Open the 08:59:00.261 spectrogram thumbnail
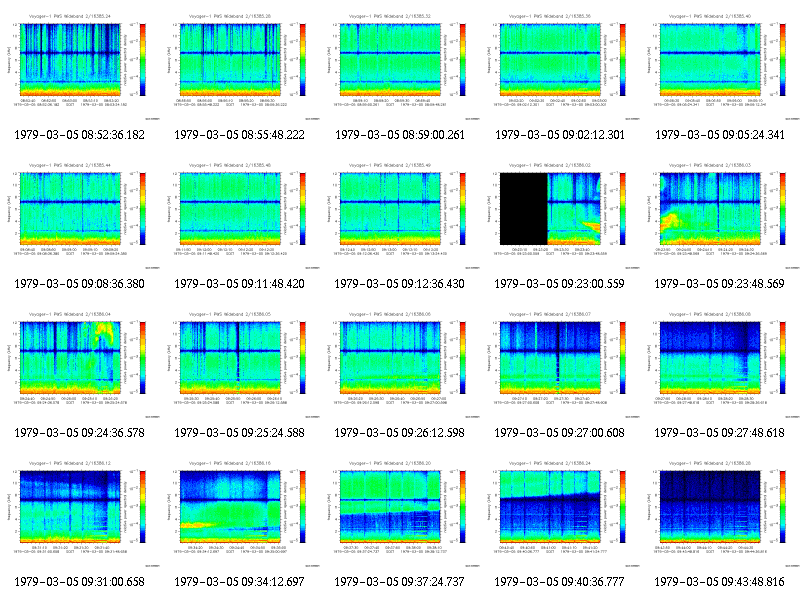Image resolution: width=800 pixels, height=596 pixels. pos(400,66)
